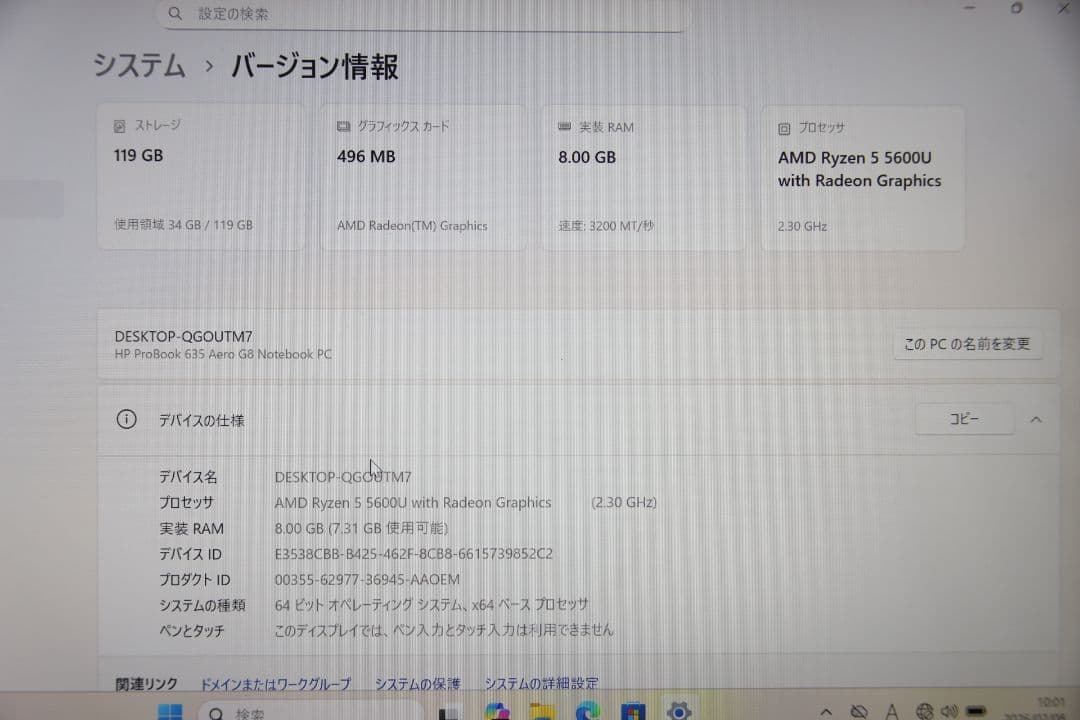Show hidden icons via the tray chevron
Screen dimensions: 1080x720
pos(826,712)
